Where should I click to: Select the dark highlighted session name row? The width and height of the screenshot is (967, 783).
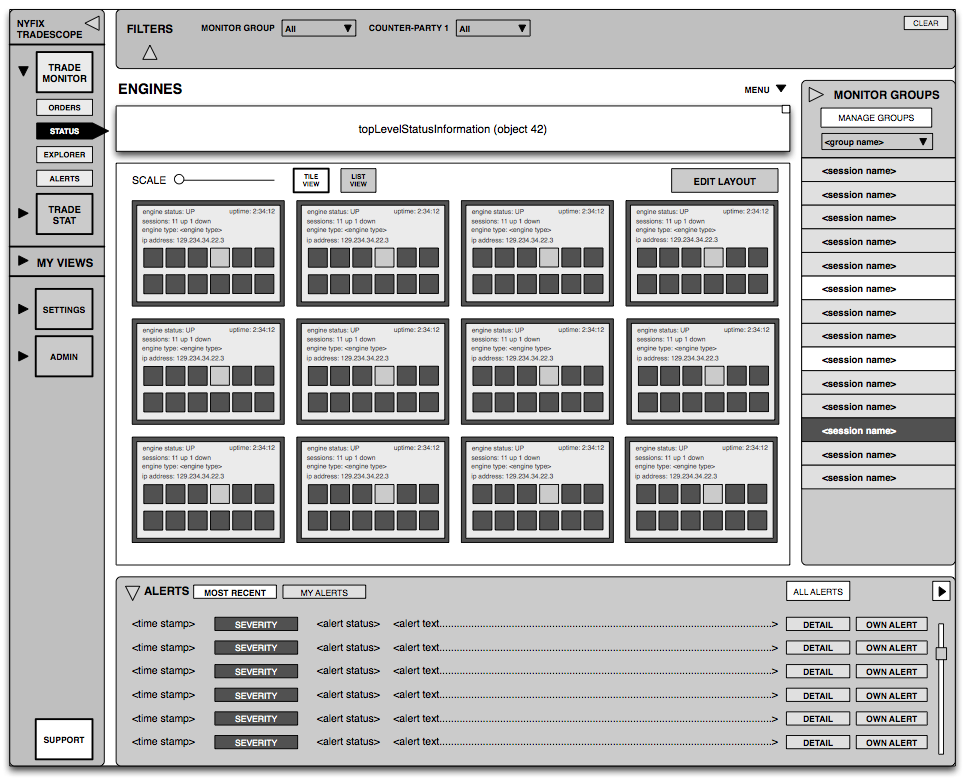coord(878,430)
